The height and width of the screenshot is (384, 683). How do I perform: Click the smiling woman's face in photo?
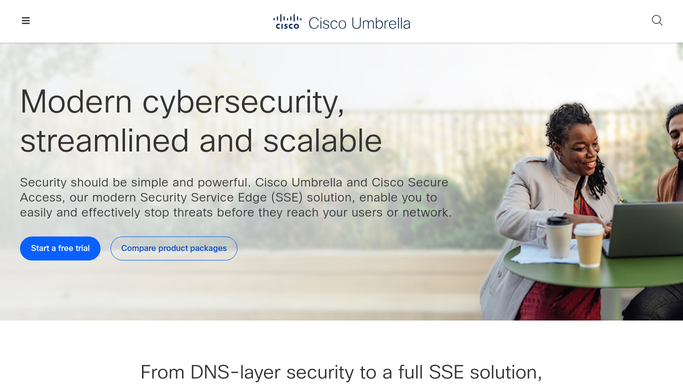coord(581,148)
